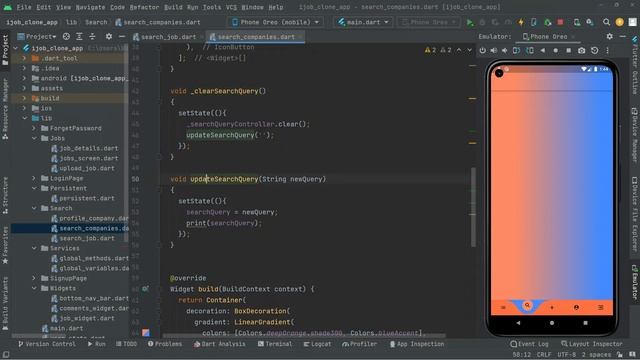Tap profile icon in app bottom nav bar
The image size is (640, 360).
[x=576, y=307]
